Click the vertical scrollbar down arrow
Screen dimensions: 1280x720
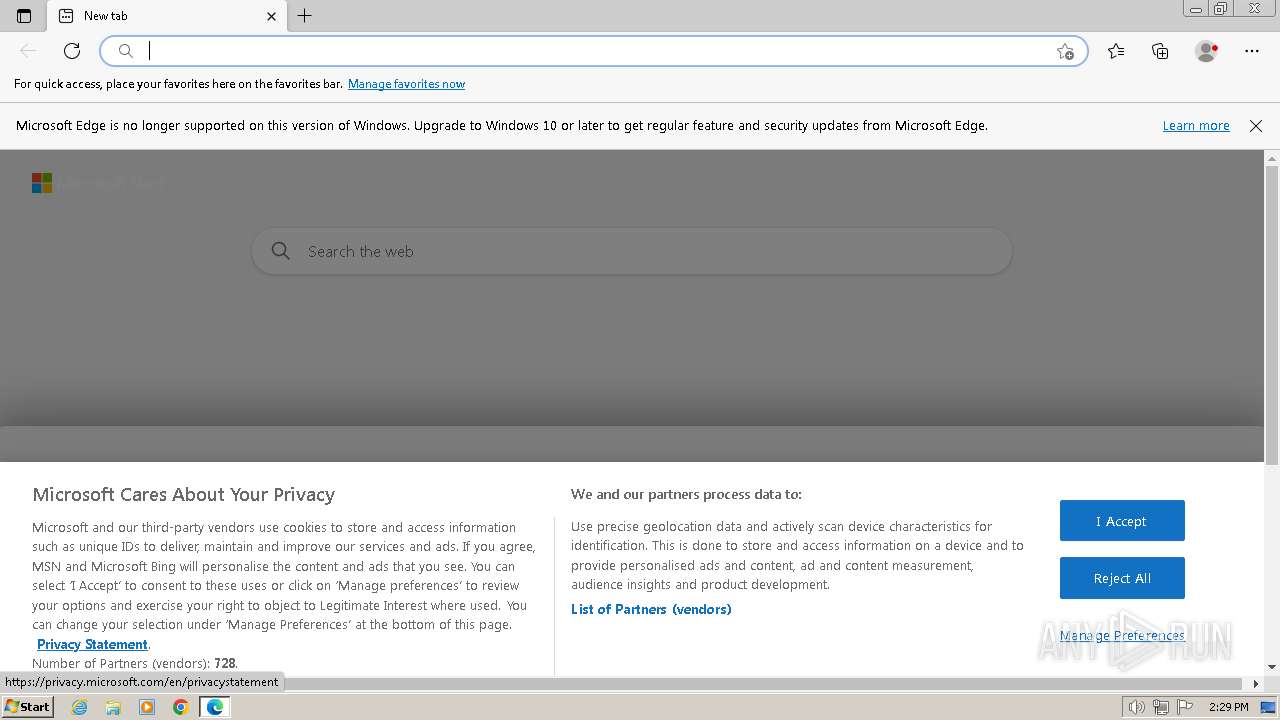(x=1272, y=667)
